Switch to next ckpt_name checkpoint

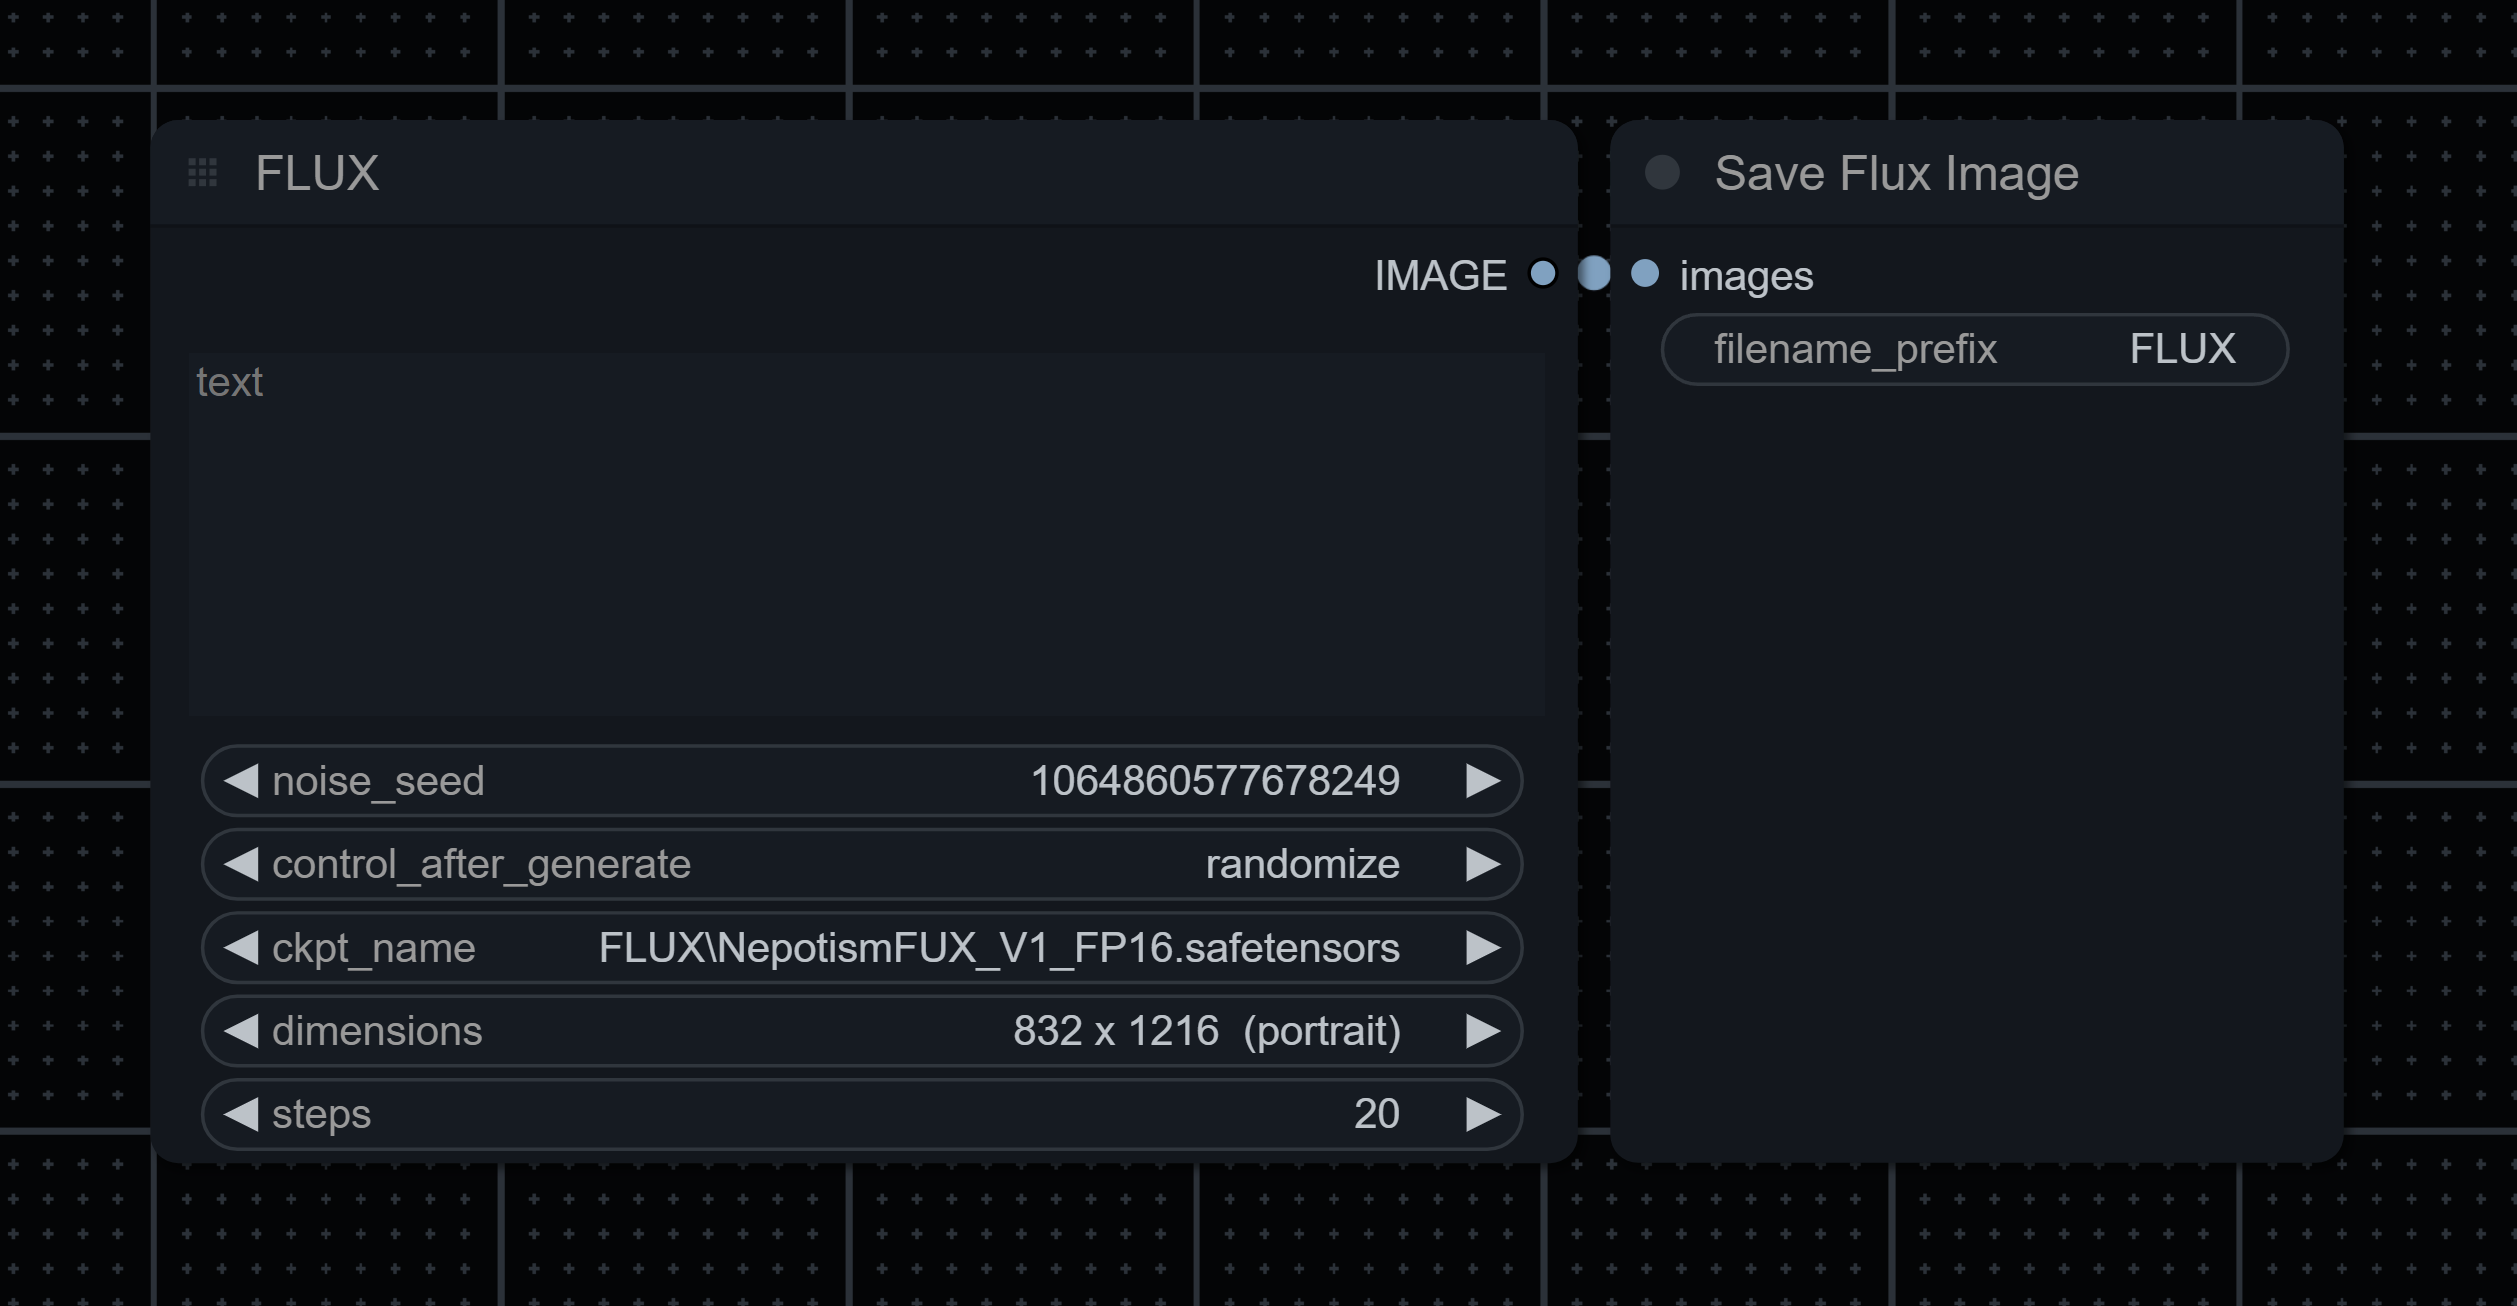(1482, 948)
